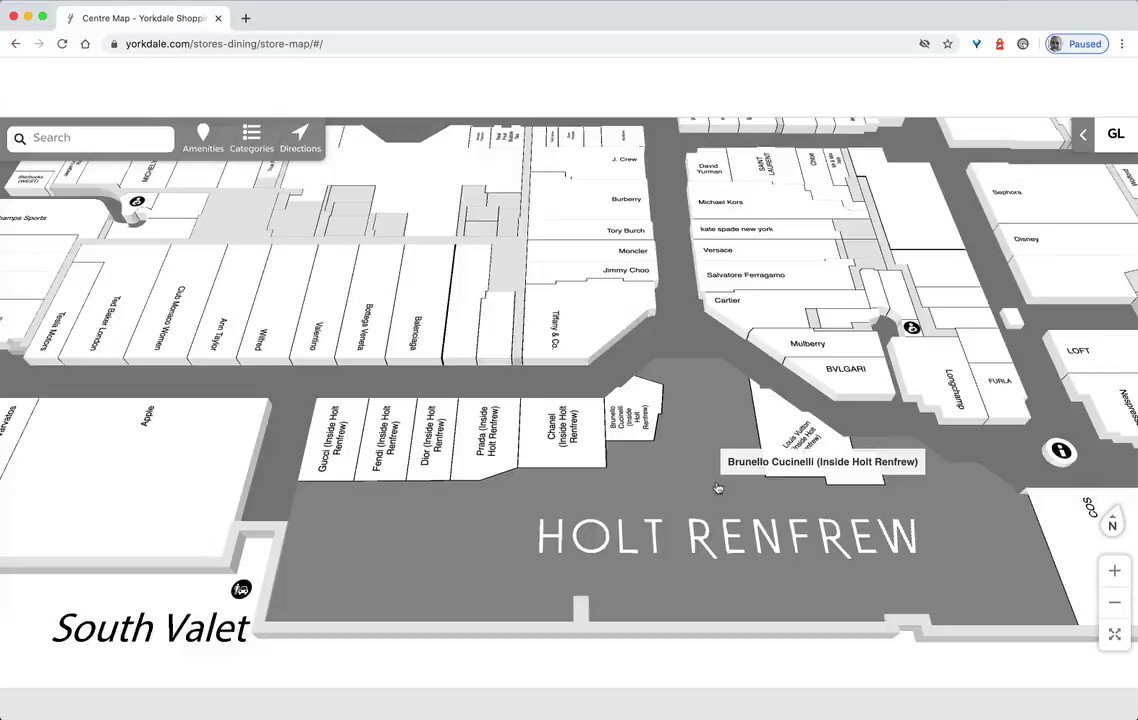Click the Brunello Cucinelli tooltip label

(x=822, y=462)
